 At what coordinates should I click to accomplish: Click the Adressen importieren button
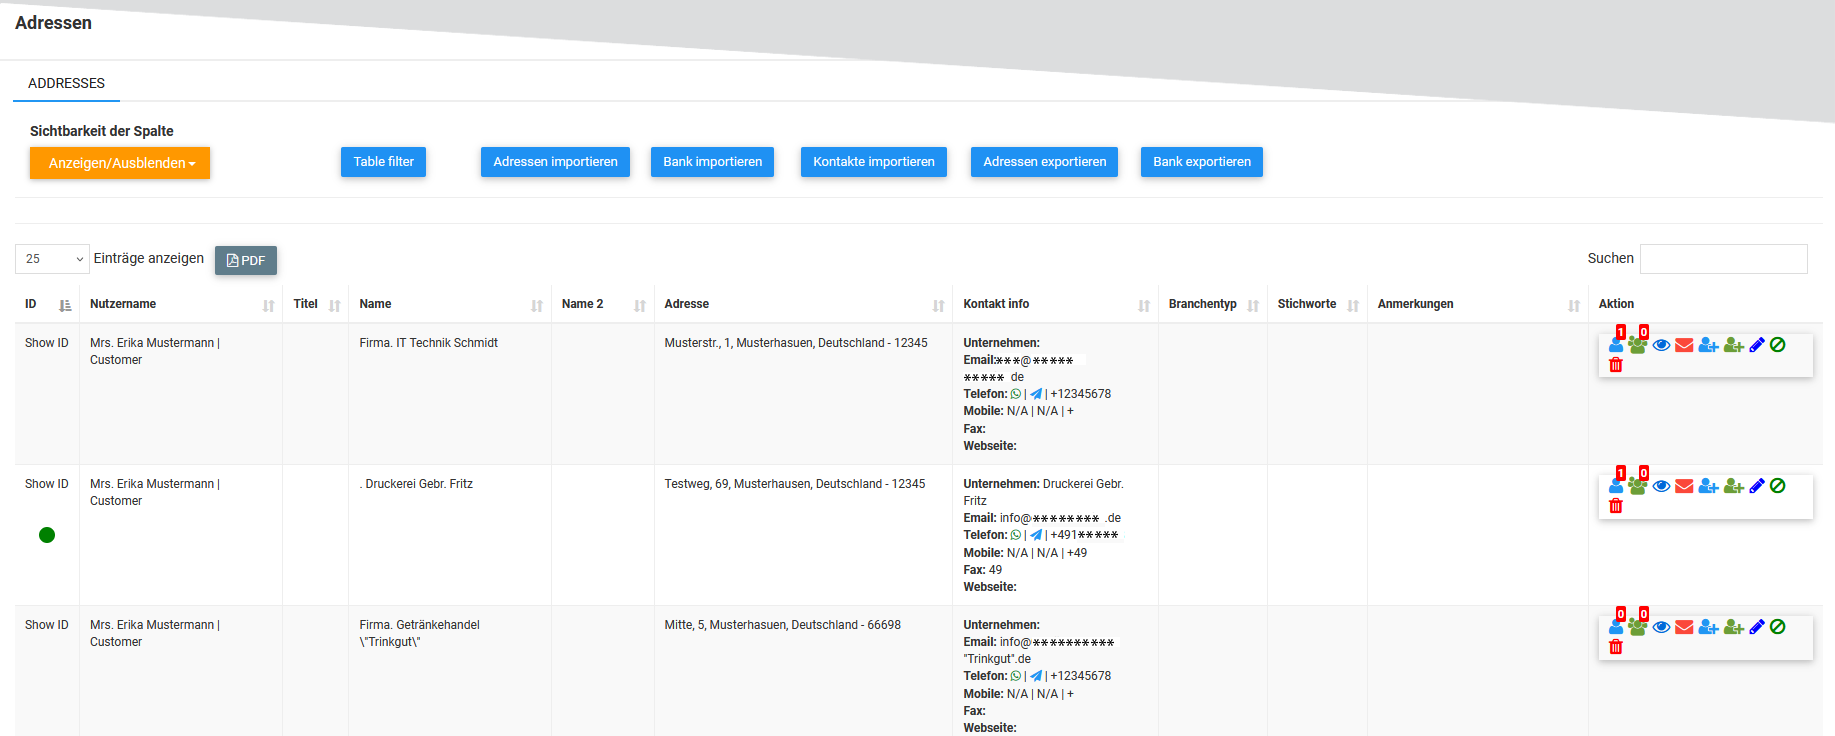coord(555,162)
